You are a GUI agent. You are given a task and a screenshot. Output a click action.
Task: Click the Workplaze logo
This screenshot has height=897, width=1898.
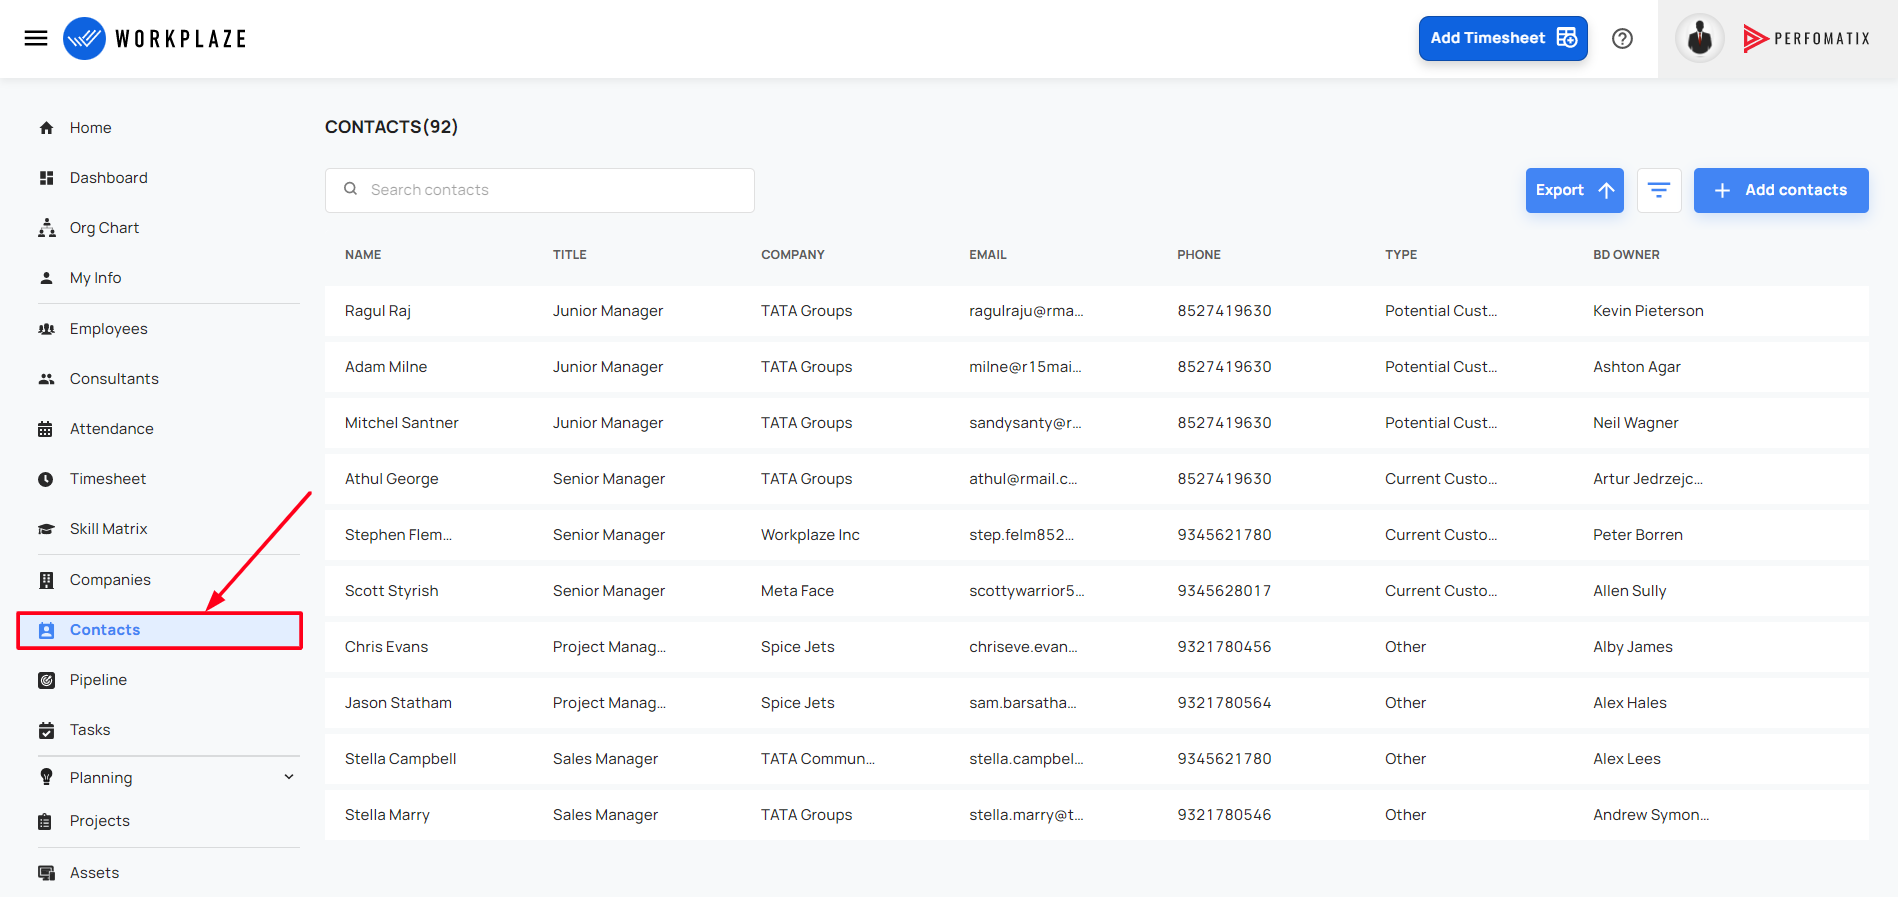(155, 38)
